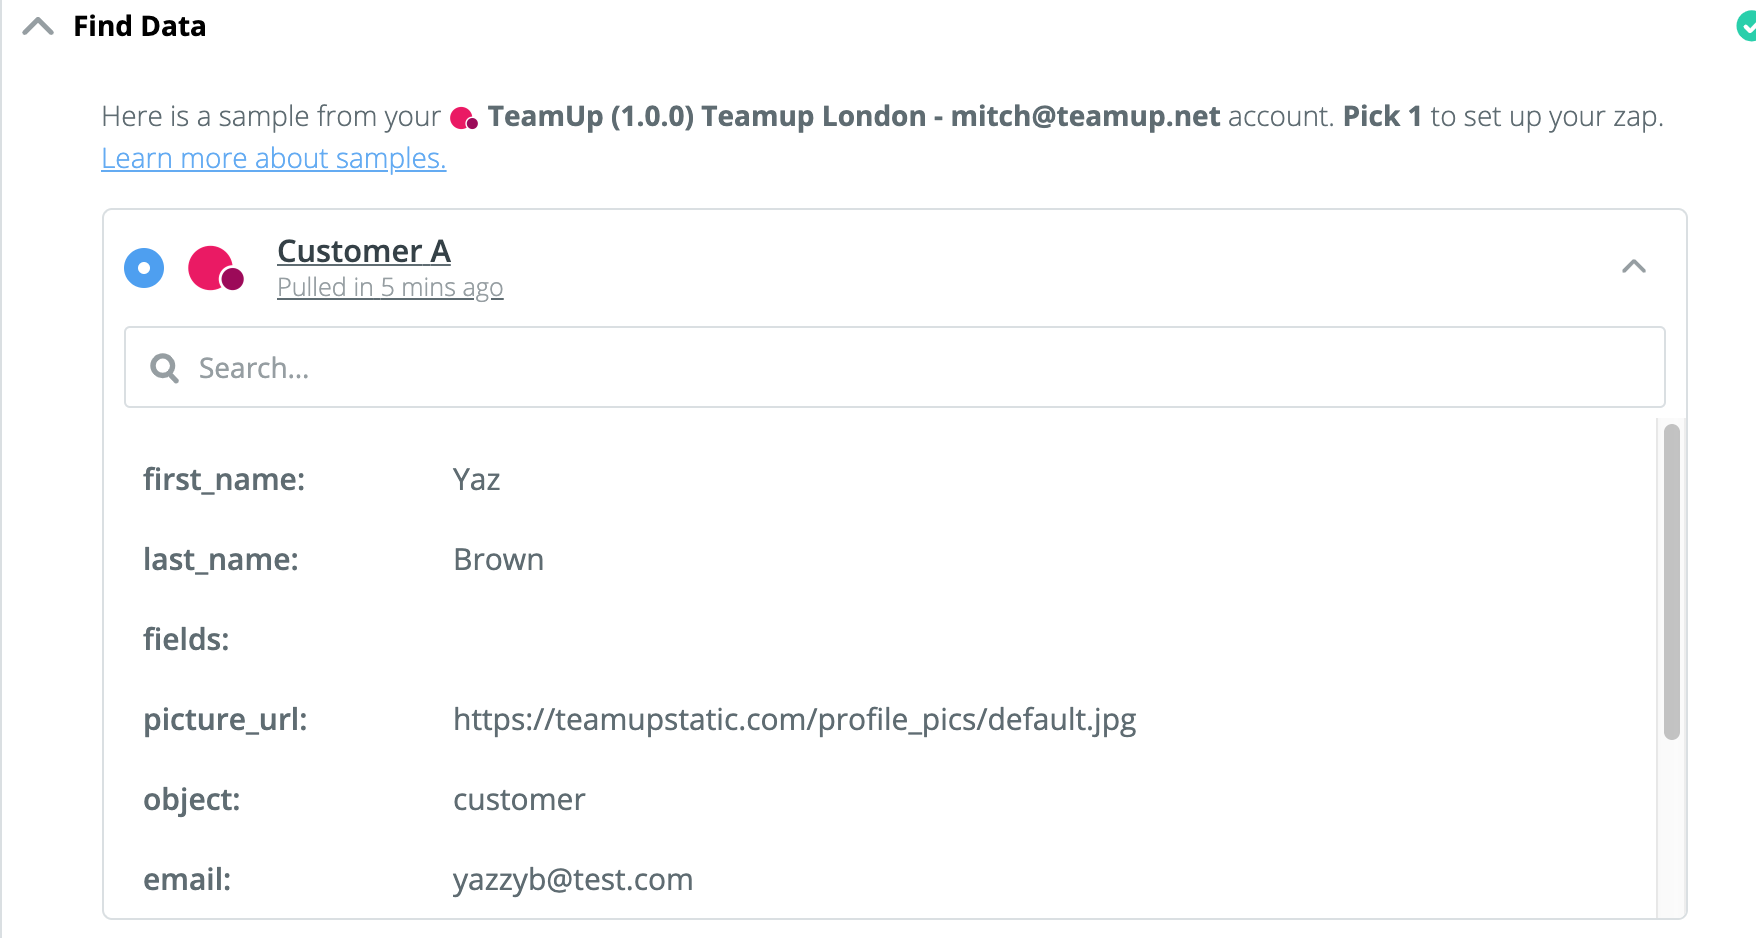Viewport: 1756px width, 938px height.
Task: Click the magnifying glass search icon
Action: pyautogui.click(x=164, y=368)
